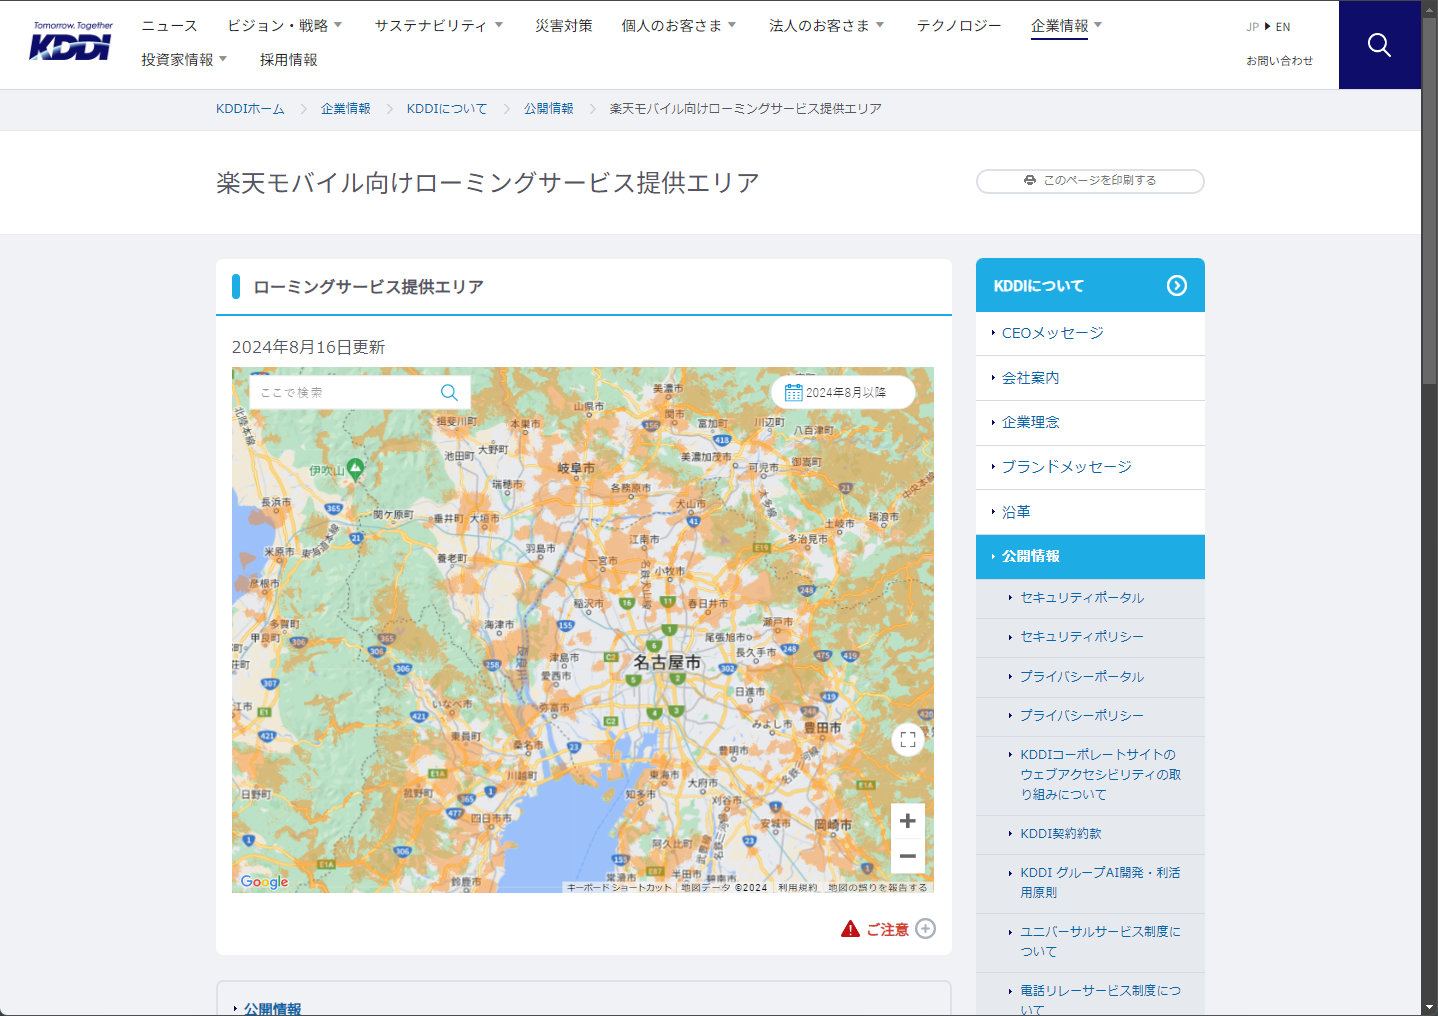Open ブランドメッセージ sidebar link
This screenshot has height=1016, width=1438.
click(1090, 467)
